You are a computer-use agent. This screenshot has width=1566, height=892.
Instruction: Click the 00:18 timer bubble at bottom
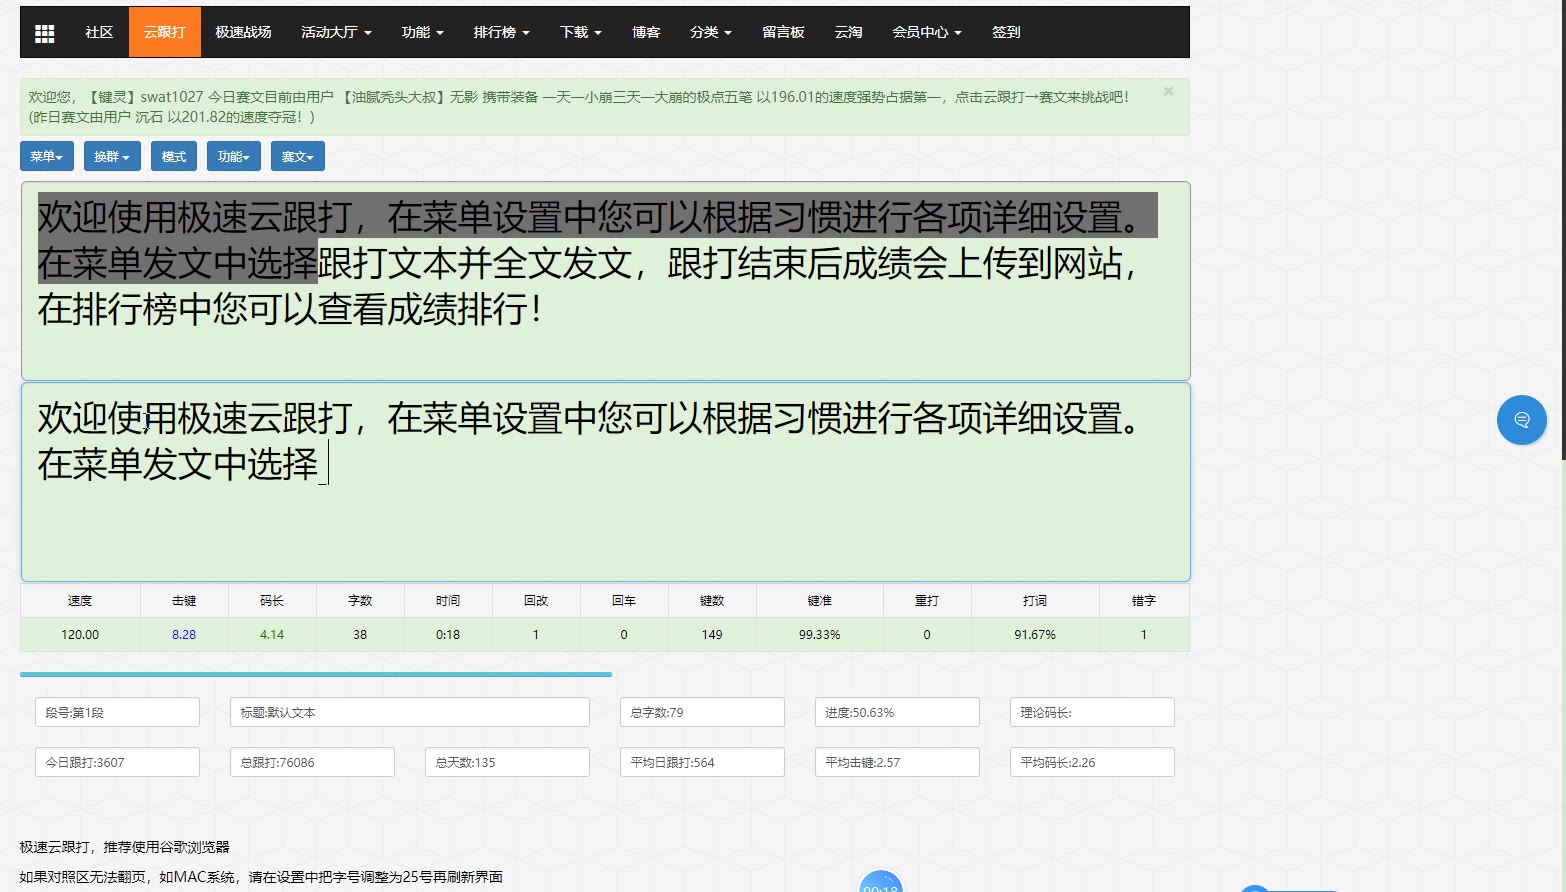pos(880,882)
